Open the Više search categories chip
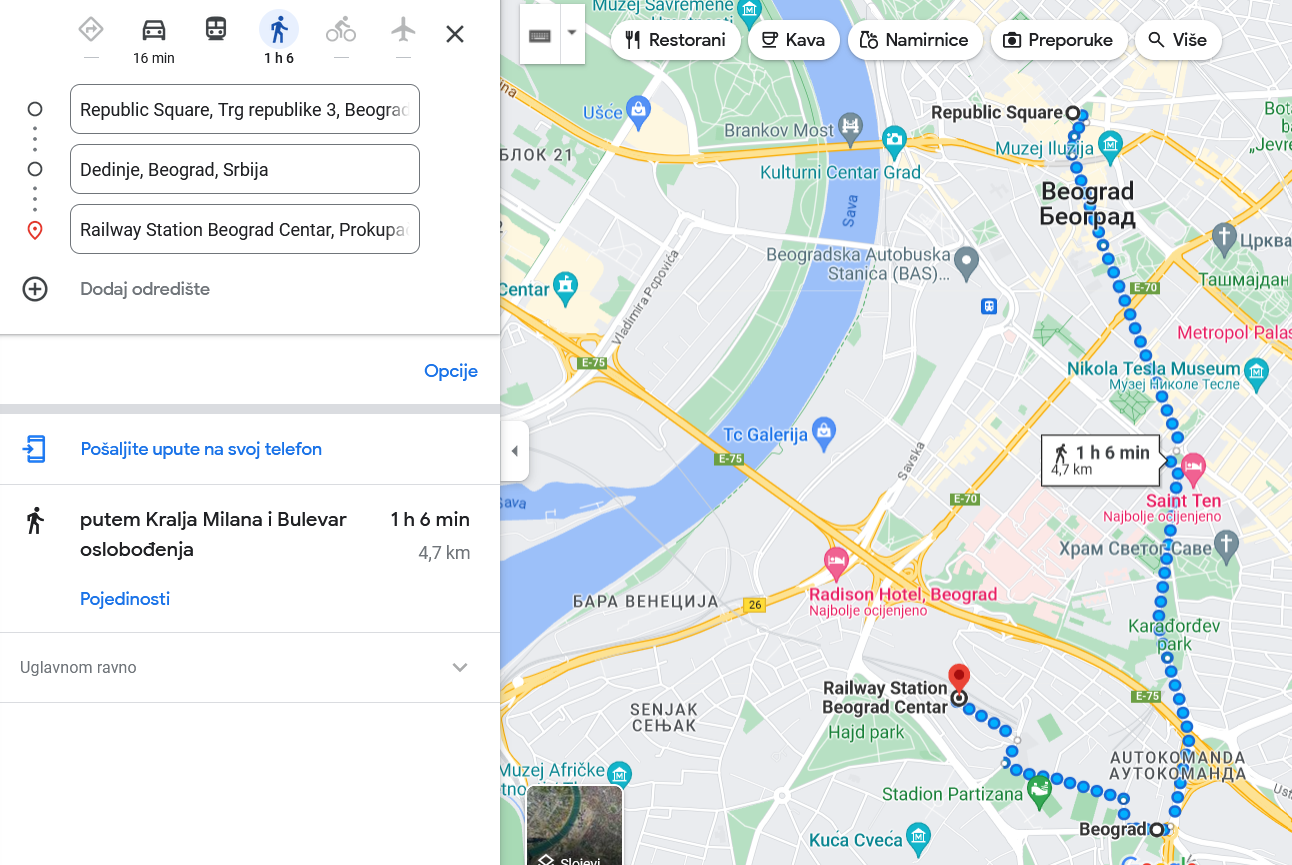This screenshot has height=865, width=1292. (1178, 40)
